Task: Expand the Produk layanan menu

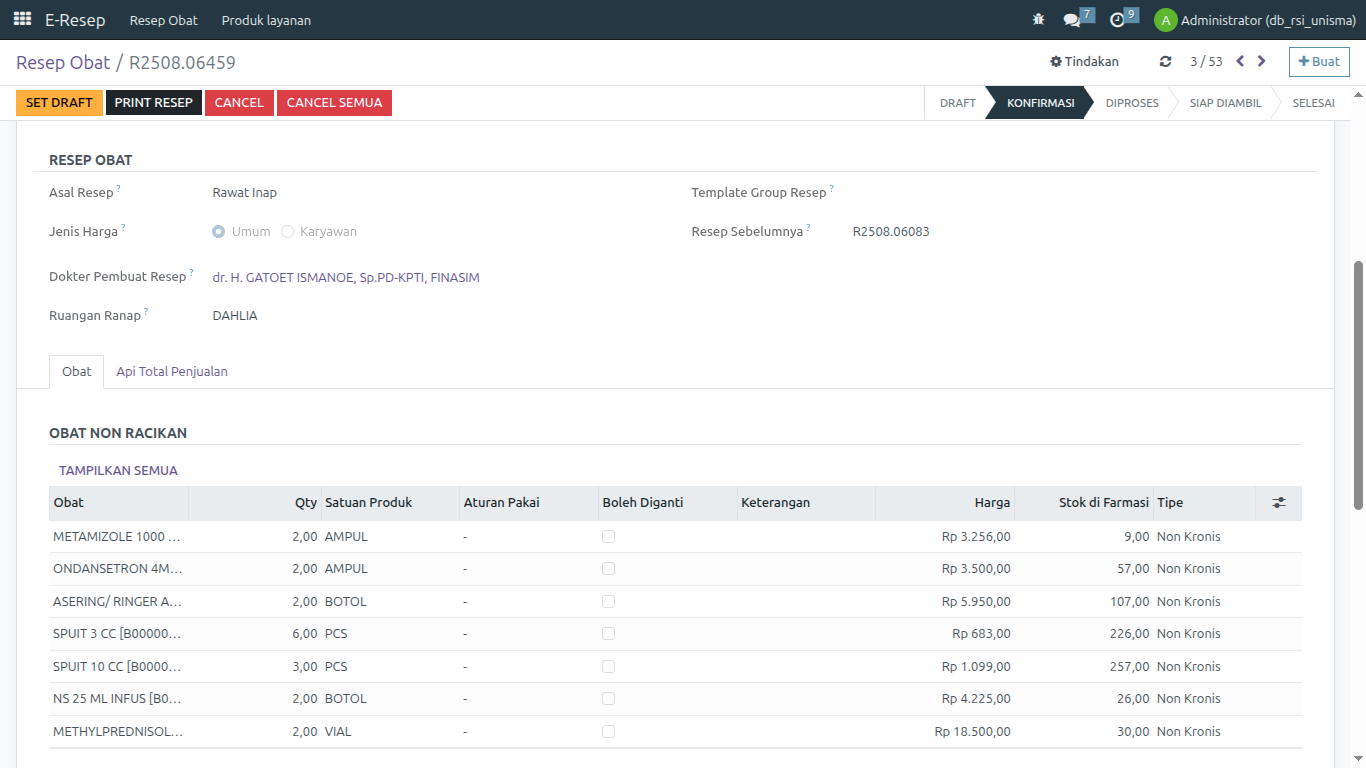Action: (266, 20)
